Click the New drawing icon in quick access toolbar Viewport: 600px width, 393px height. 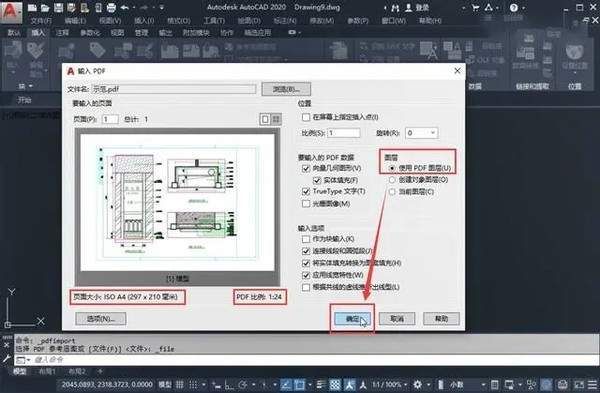(33, 7)
